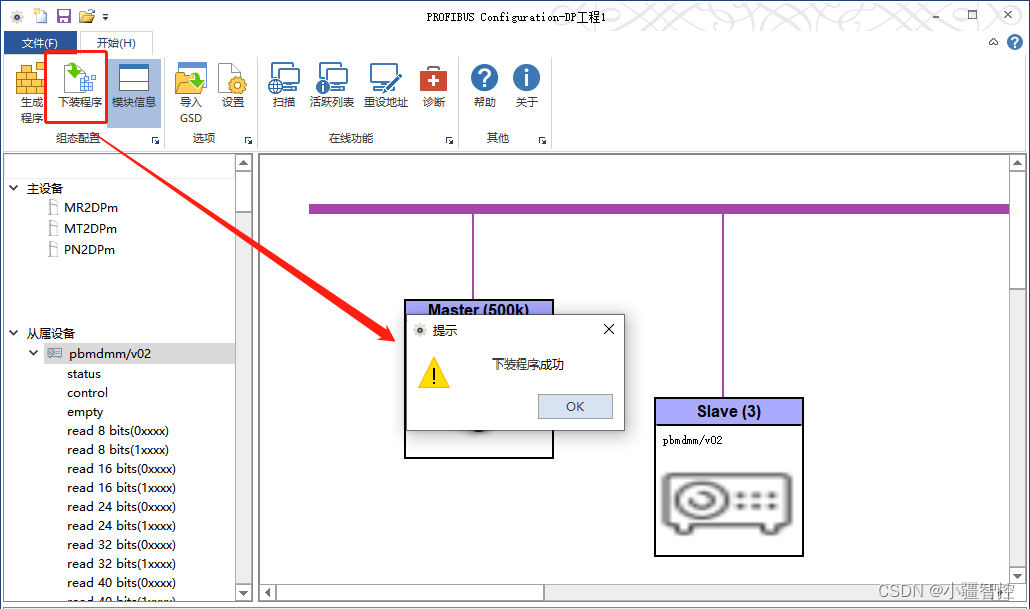
Task: Select the empty module
Action: (x=85, y=412)
